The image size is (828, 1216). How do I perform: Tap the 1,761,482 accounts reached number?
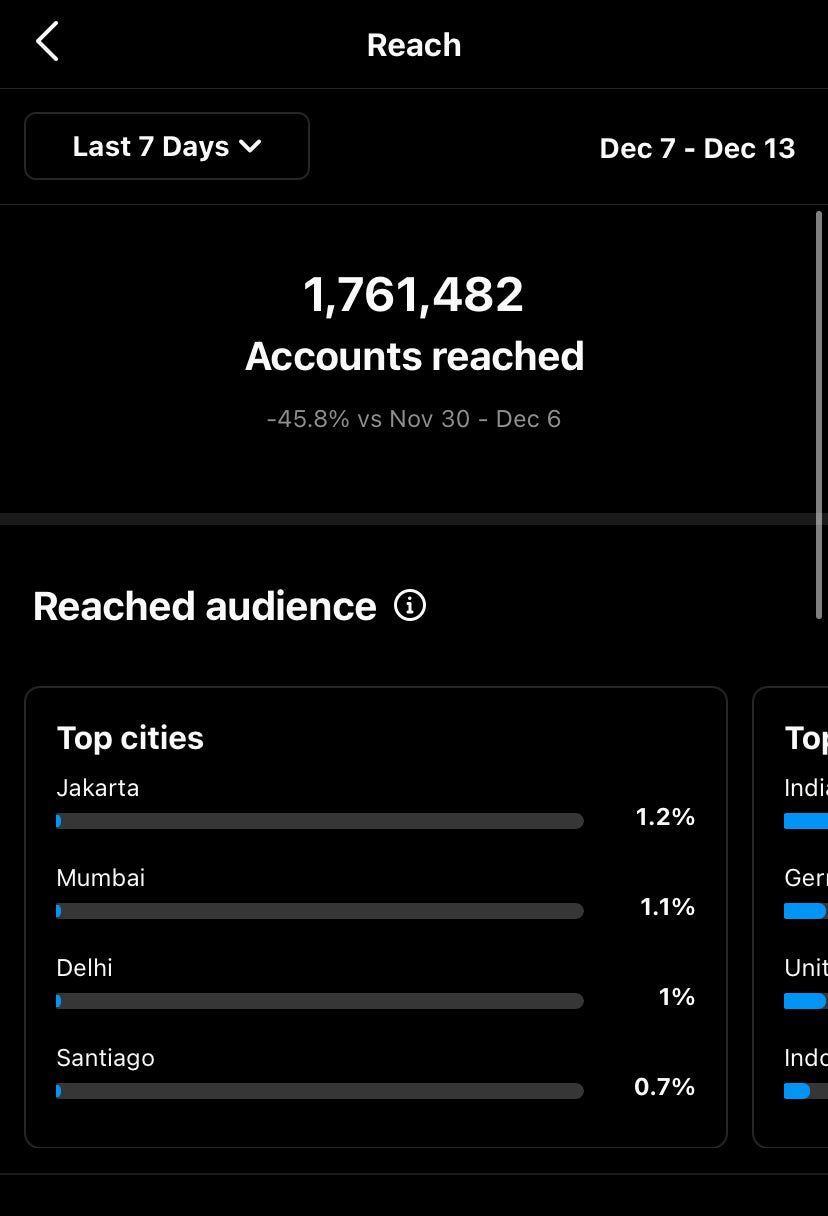coord(413,295)
